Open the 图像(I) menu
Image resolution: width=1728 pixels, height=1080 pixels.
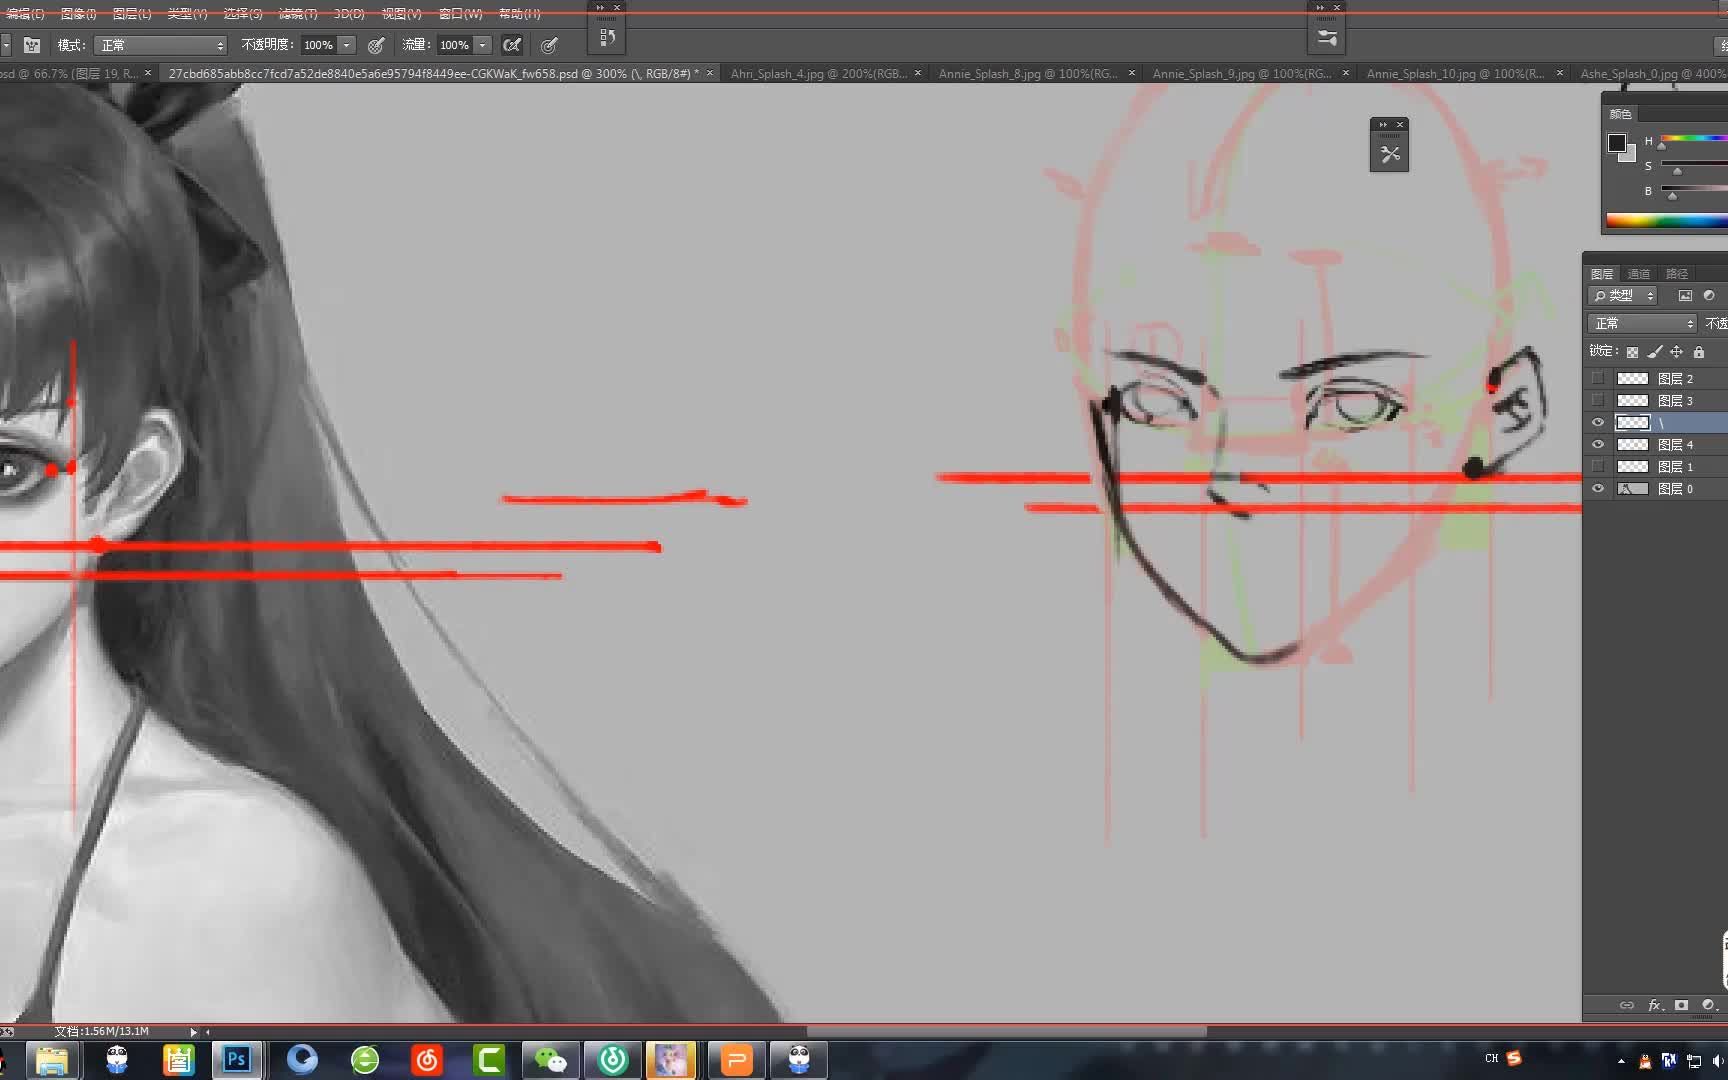78,14
